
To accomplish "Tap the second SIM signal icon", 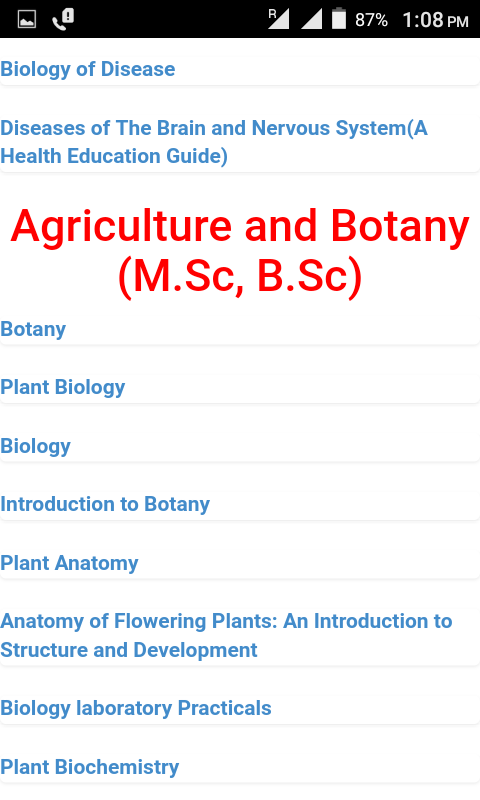I will [x=311, y=19].
